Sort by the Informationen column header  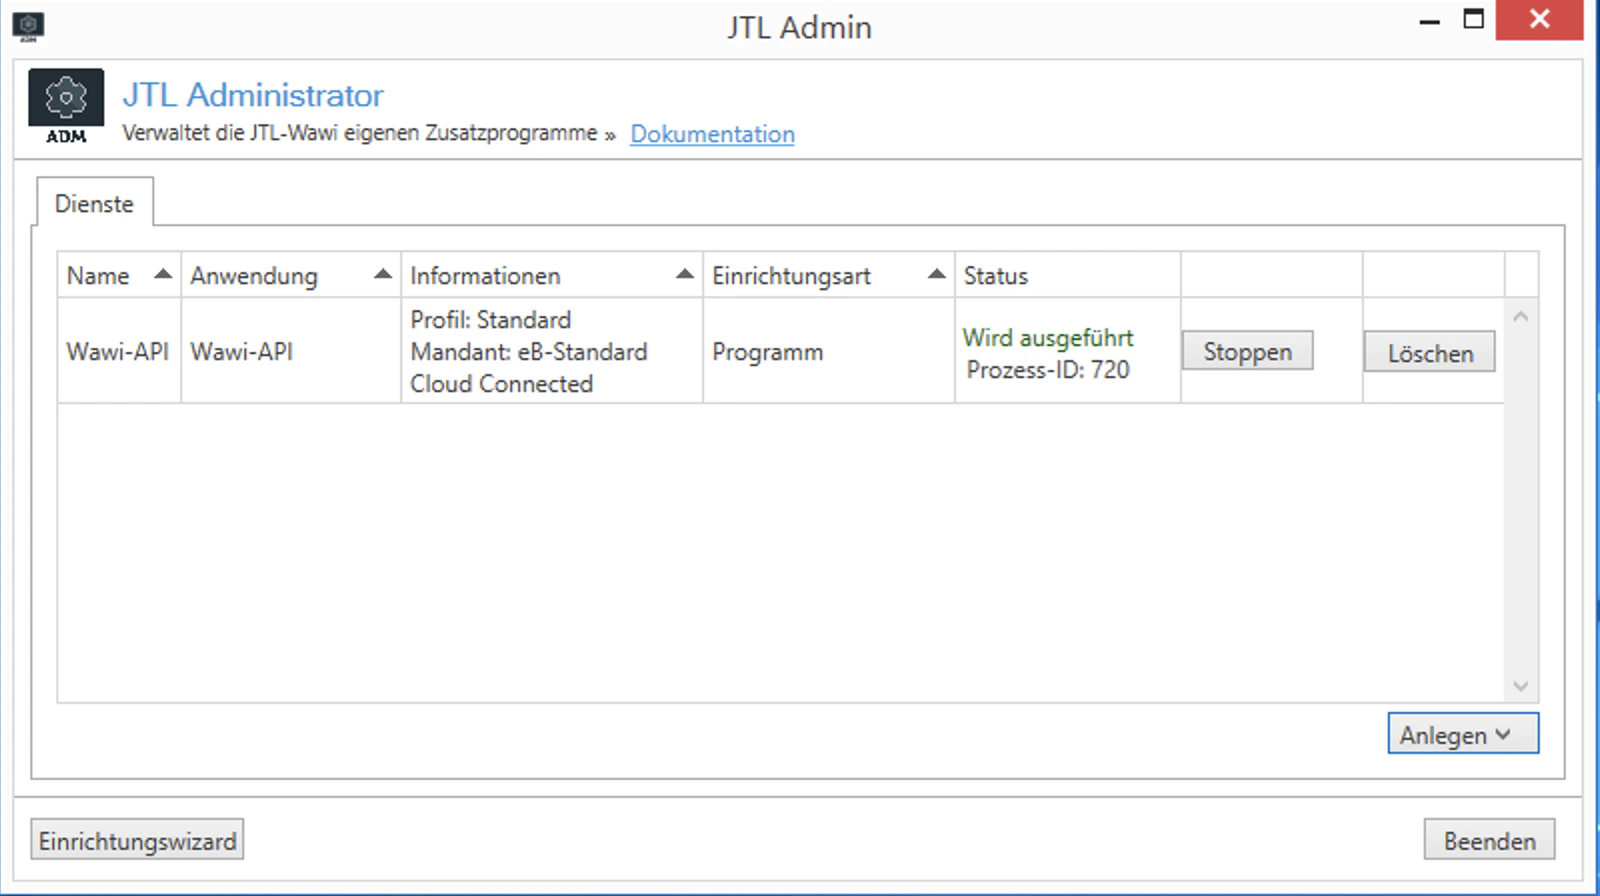(552, 275)
